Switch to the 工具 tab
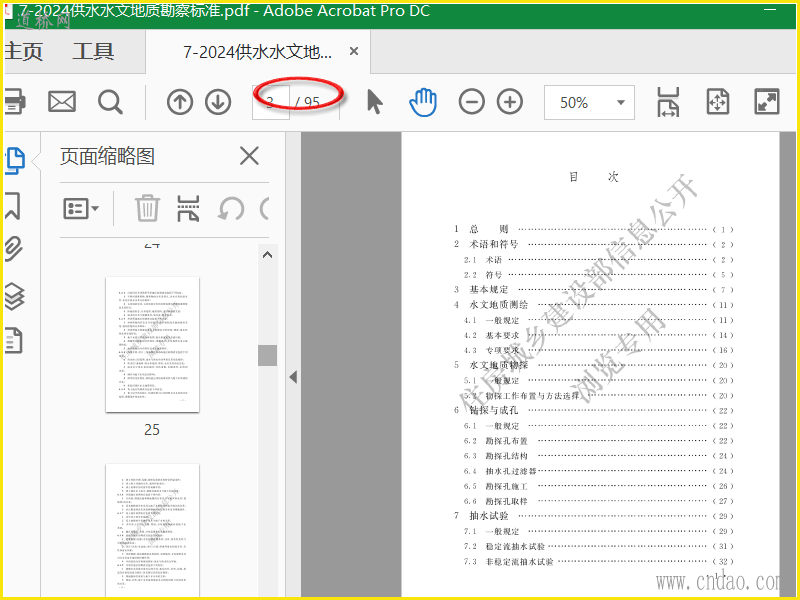 pos(93,52)
